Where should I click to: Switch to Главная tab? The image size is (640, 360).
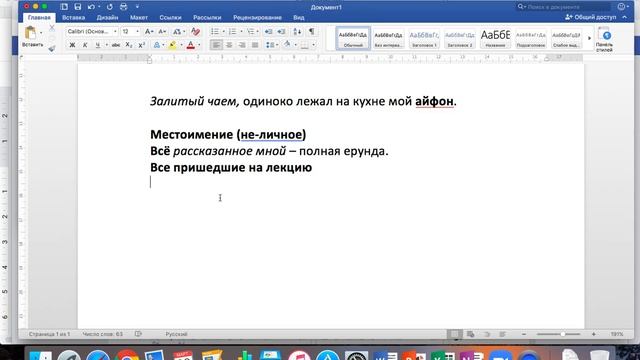pos(39,18)
